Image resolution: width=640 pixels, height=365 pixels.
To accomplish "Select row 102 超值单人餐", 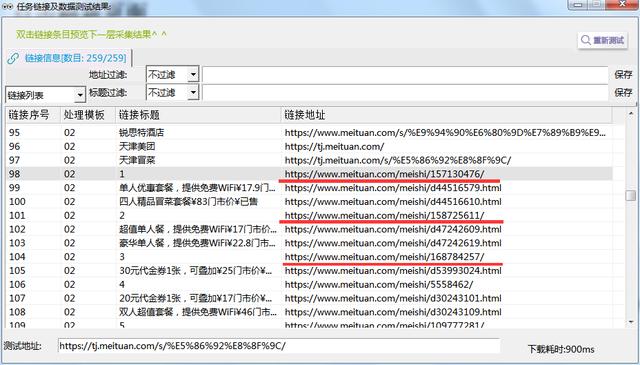I will click(309, 229).
